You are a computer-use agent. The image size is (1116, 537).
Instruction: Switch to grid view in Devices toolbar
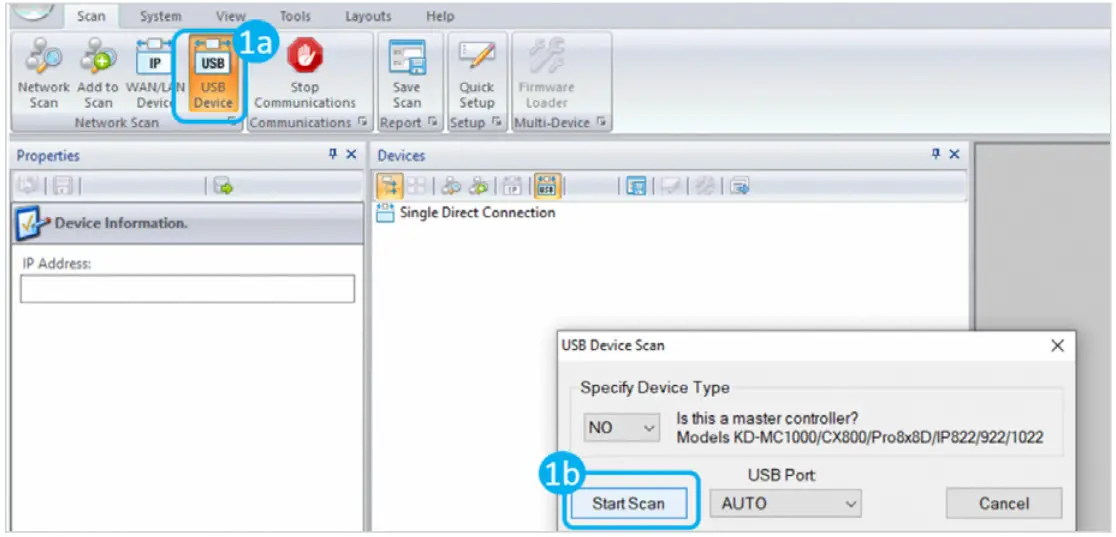[416, 187]
